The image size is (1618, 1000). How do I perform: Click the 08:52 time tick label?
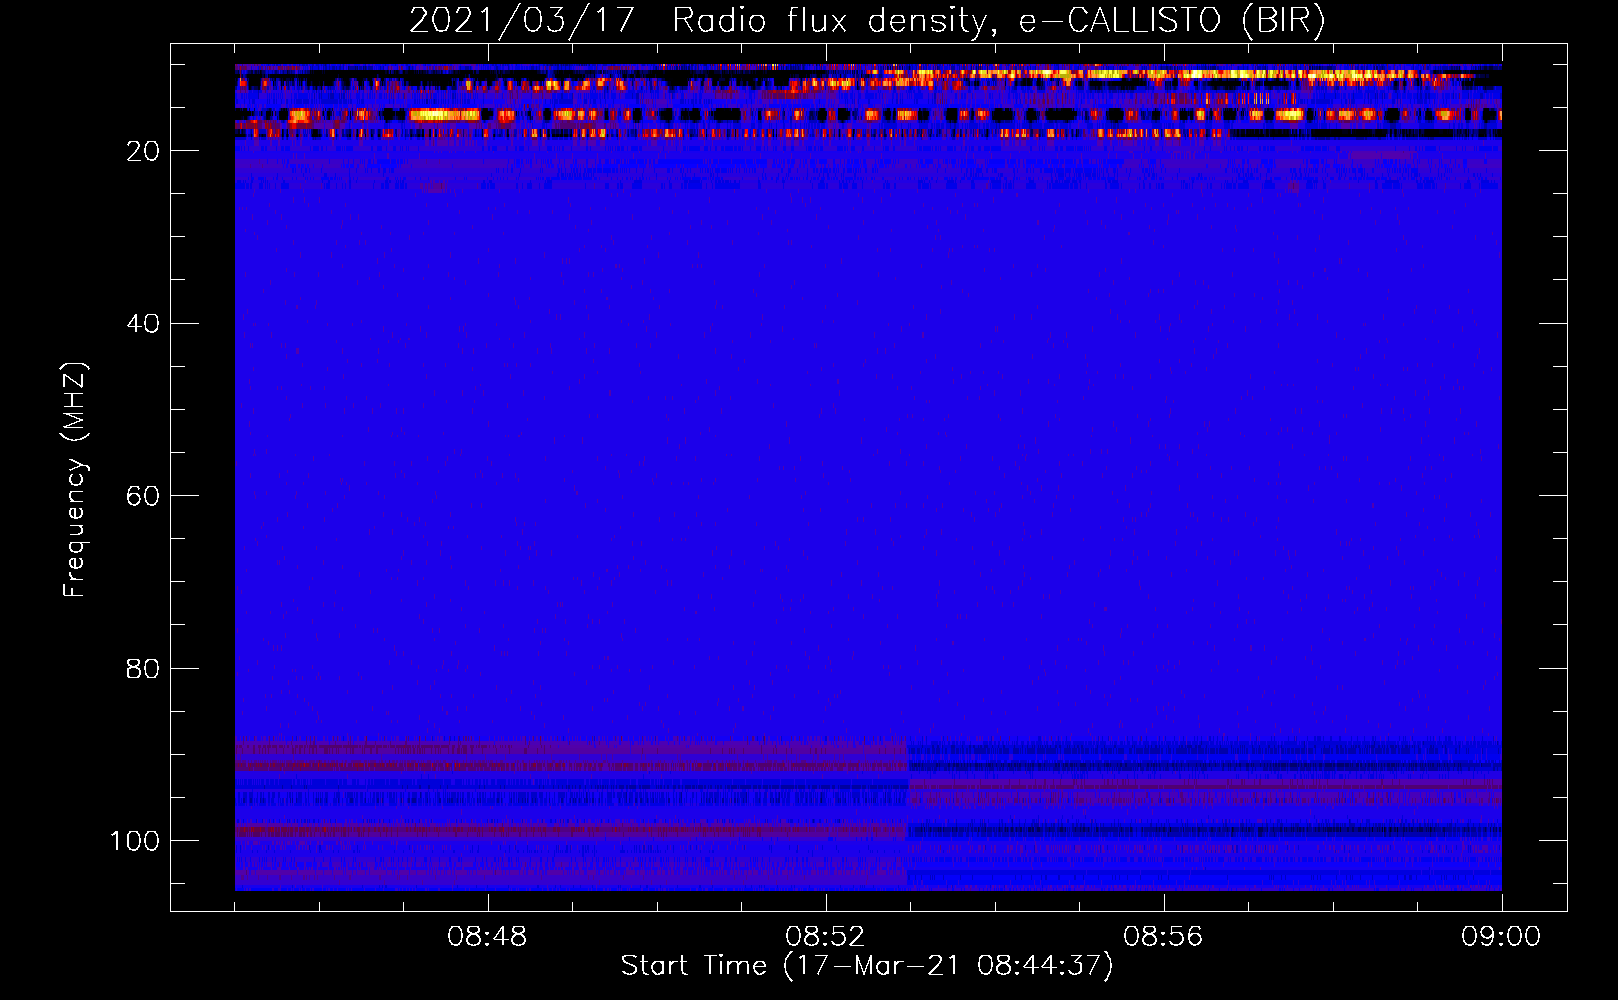click(x=825, y=937)
